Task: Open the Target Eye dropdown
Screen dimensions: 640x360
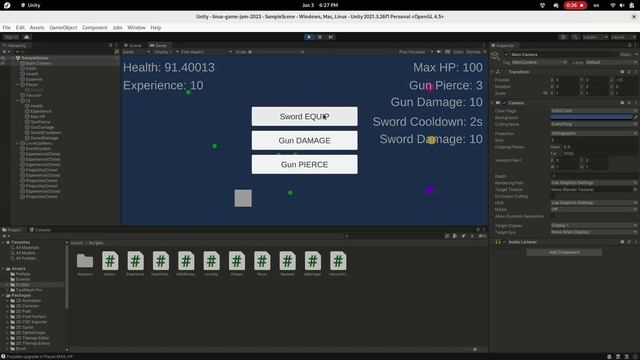Action: pos(594,232)
